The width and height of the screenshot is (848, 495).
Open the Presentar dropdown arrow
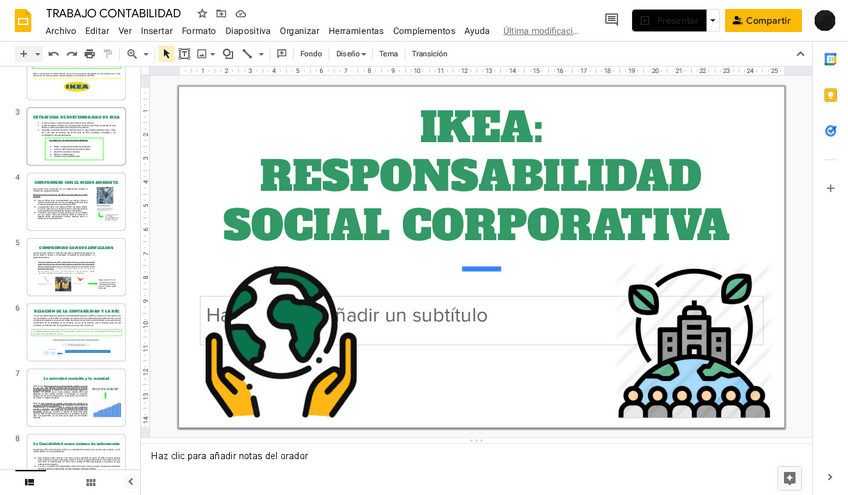pyautogui.click(x=713, y=20)
